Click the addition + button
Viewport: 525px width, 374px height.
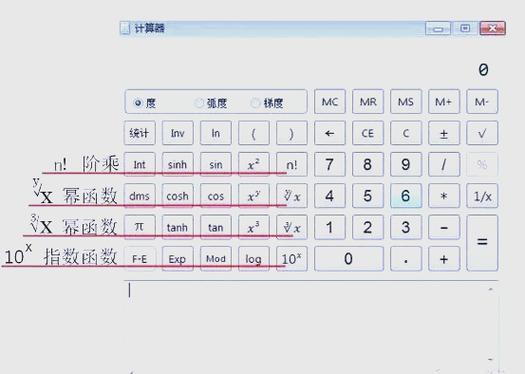(x=444, y=258)
